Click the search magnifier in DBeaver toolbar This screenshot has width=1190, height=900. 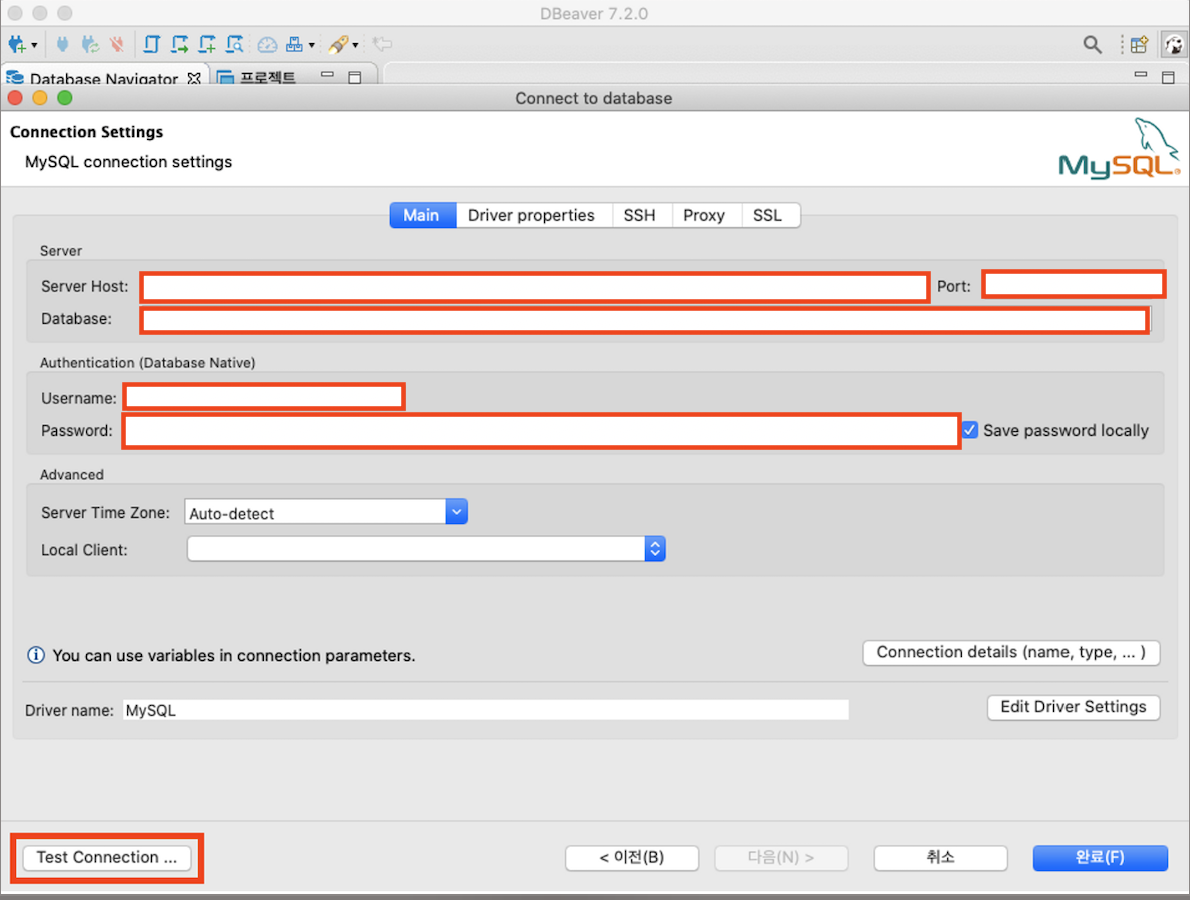click(x=1092, y=45)
